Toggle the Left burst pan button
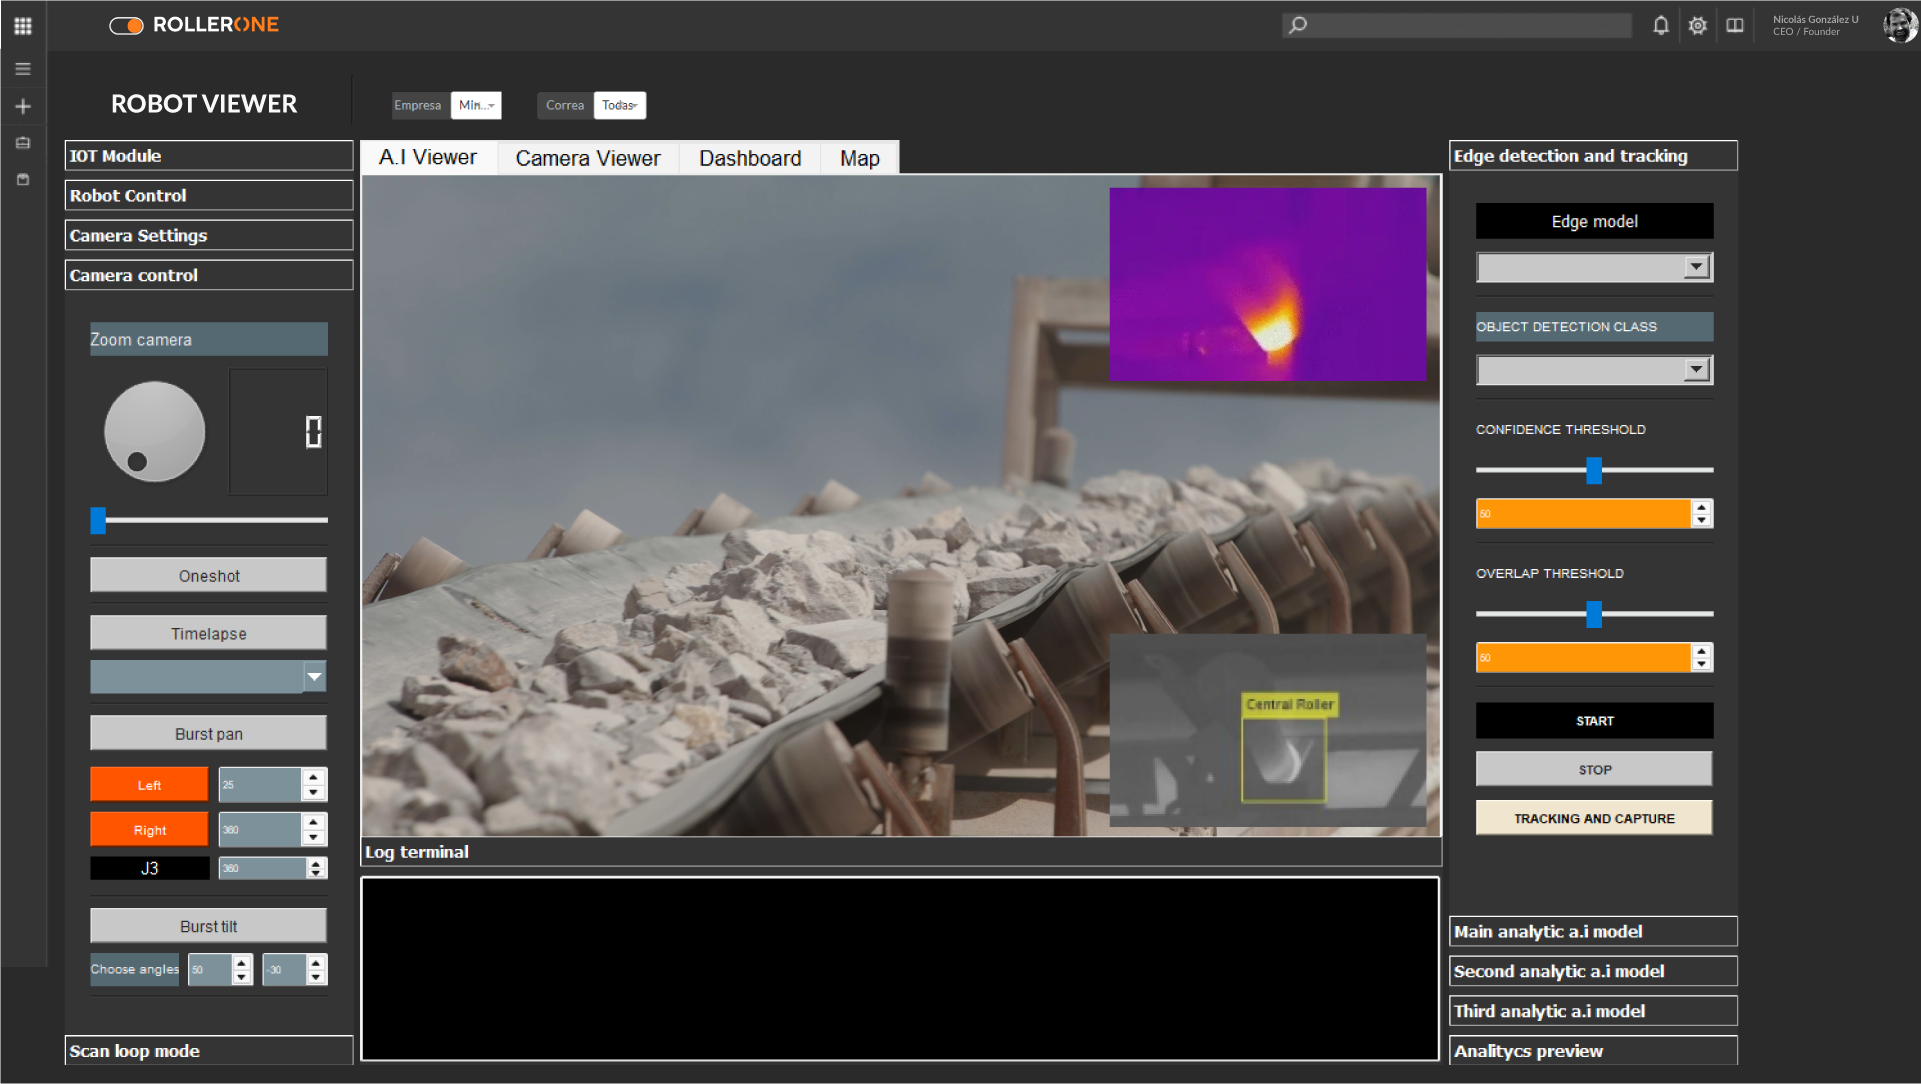Viewport: 1921px width, 1084px height. click(x=149, y=785)
